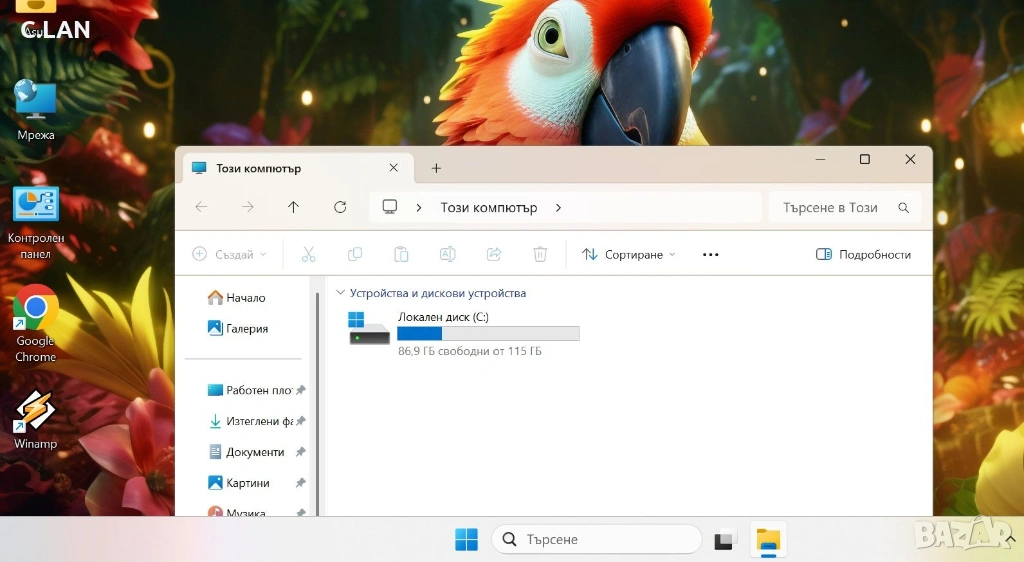
Task: Open the three-dots more options menu
Action: click(x=710, y=254)
